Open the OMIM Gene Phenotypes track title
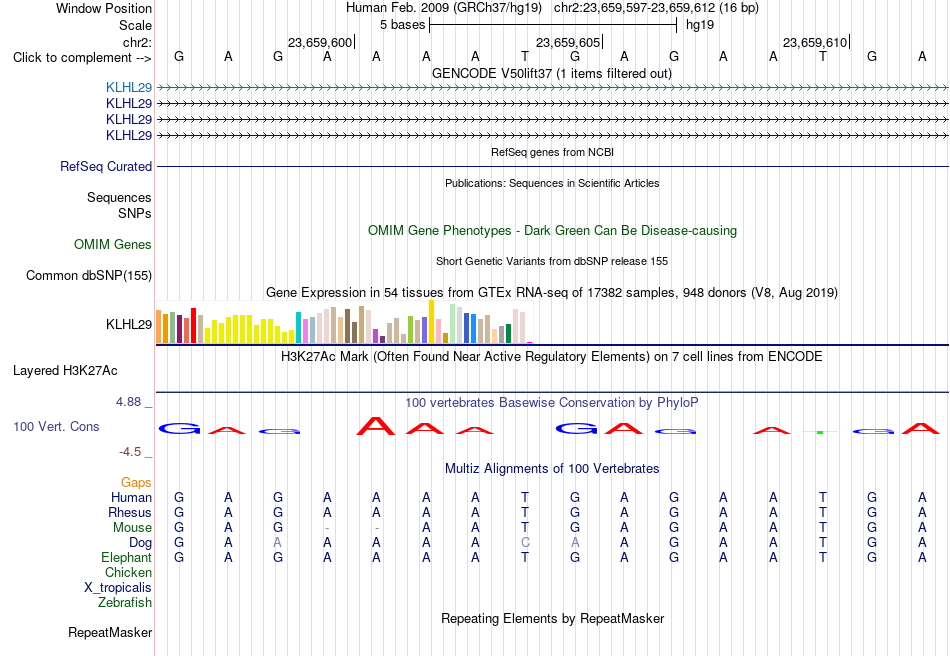950x656 pixels. click(552, 231)
